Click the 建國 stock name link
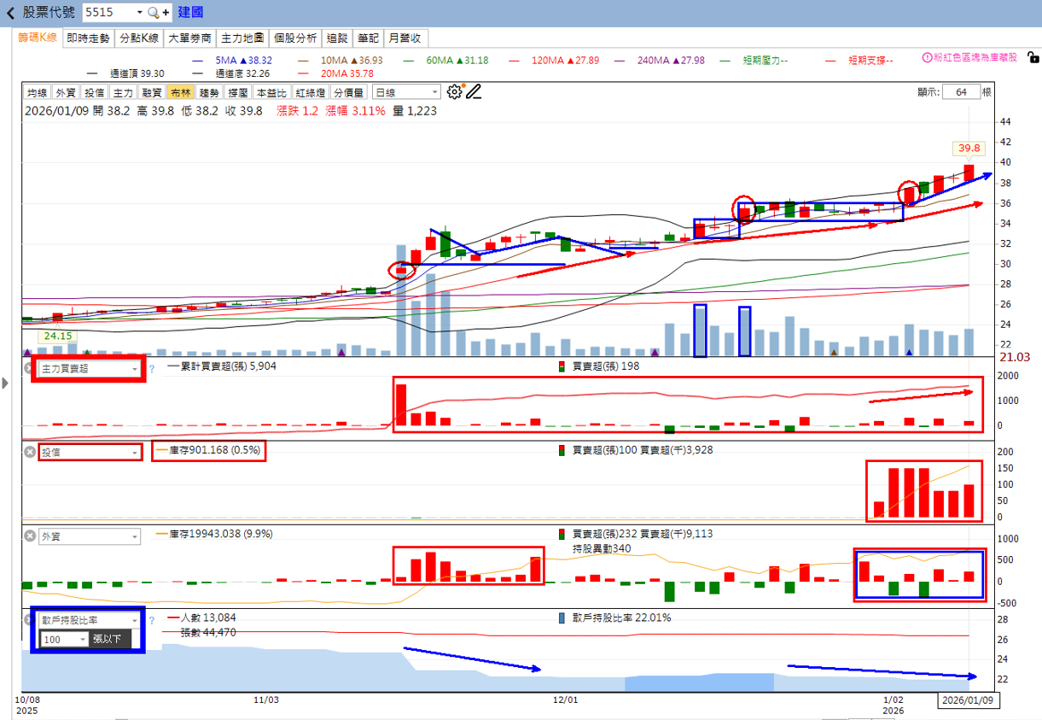The width and height of the screenshot is (1042, 720). 191,12
